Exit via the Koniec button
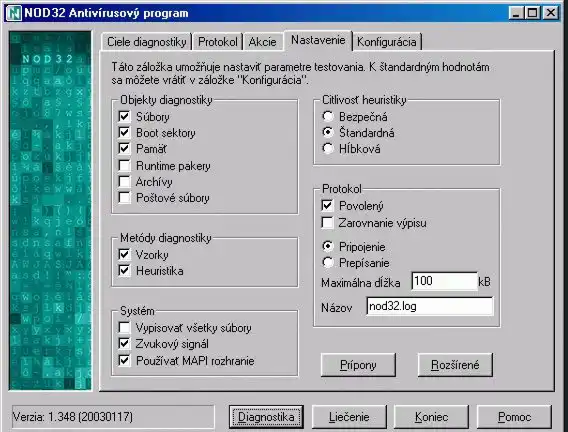Image resolution: width=568 pixels, height=432 pixels. click(431, 417)
